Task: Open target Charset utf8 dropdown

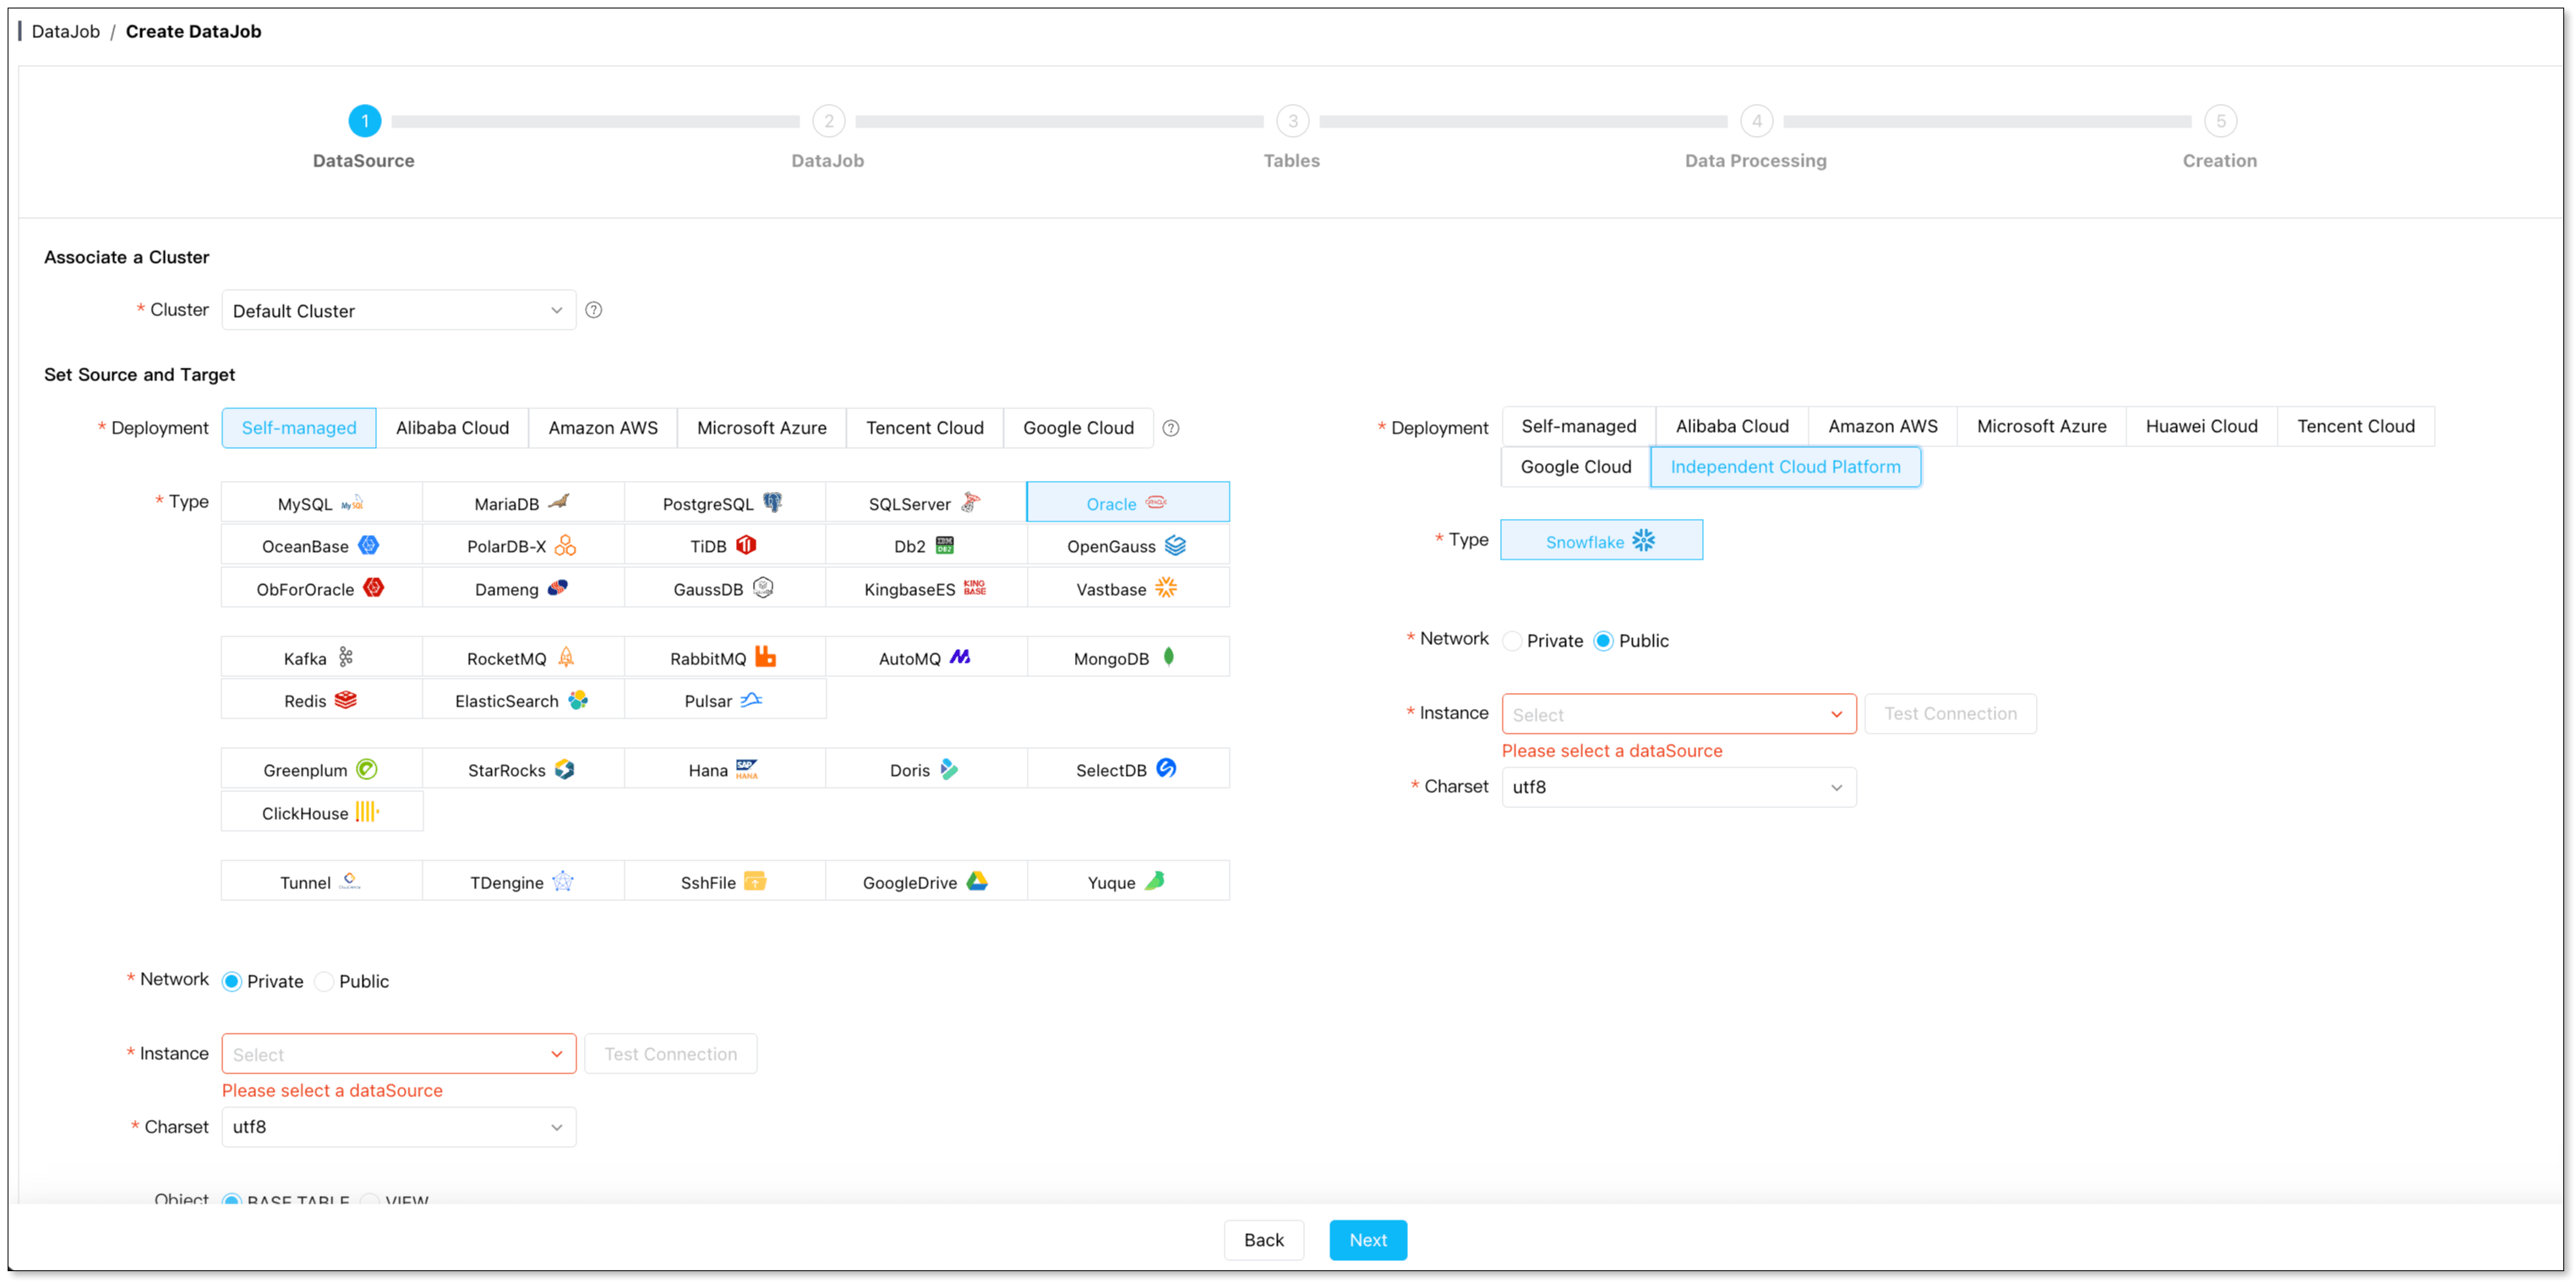Action: point(1679,787)
